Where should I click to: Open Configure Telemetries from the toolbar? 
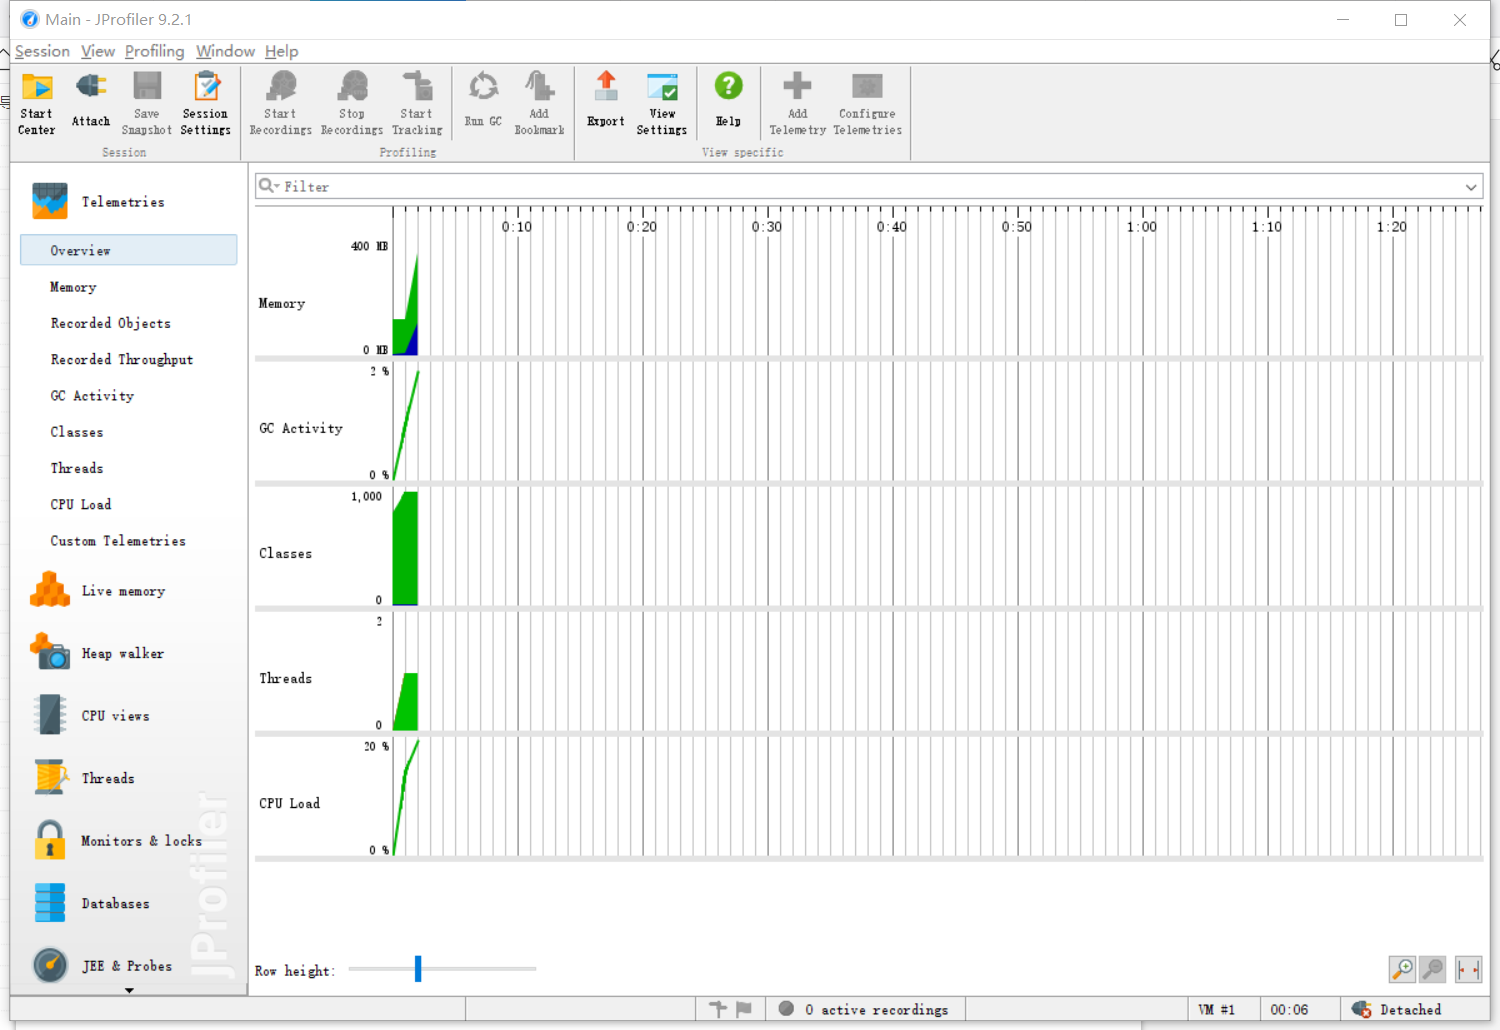coord(868,103)
